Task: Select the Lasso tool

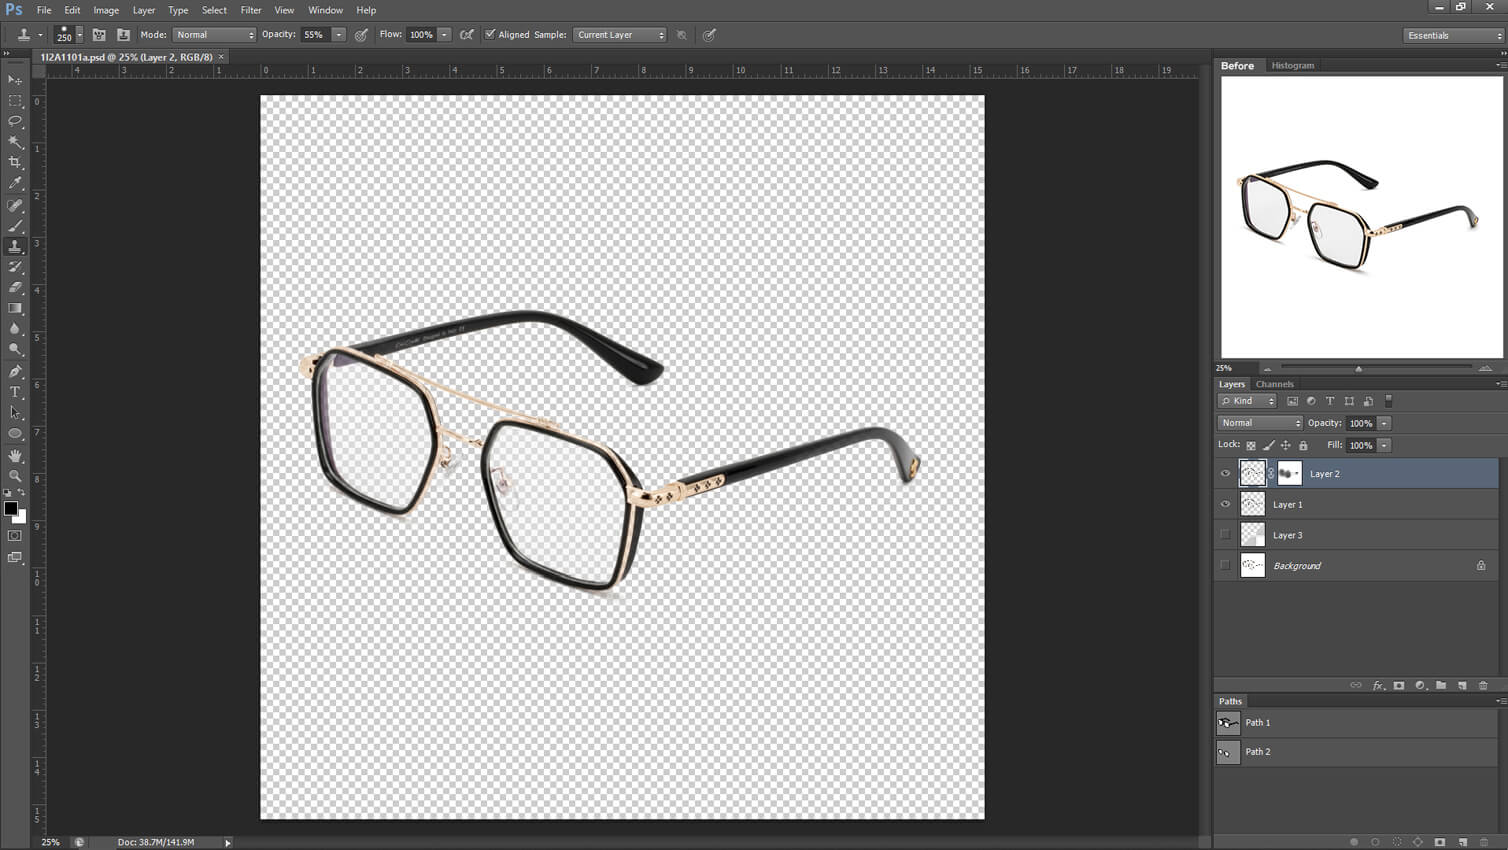Action: tap(15, 121)
